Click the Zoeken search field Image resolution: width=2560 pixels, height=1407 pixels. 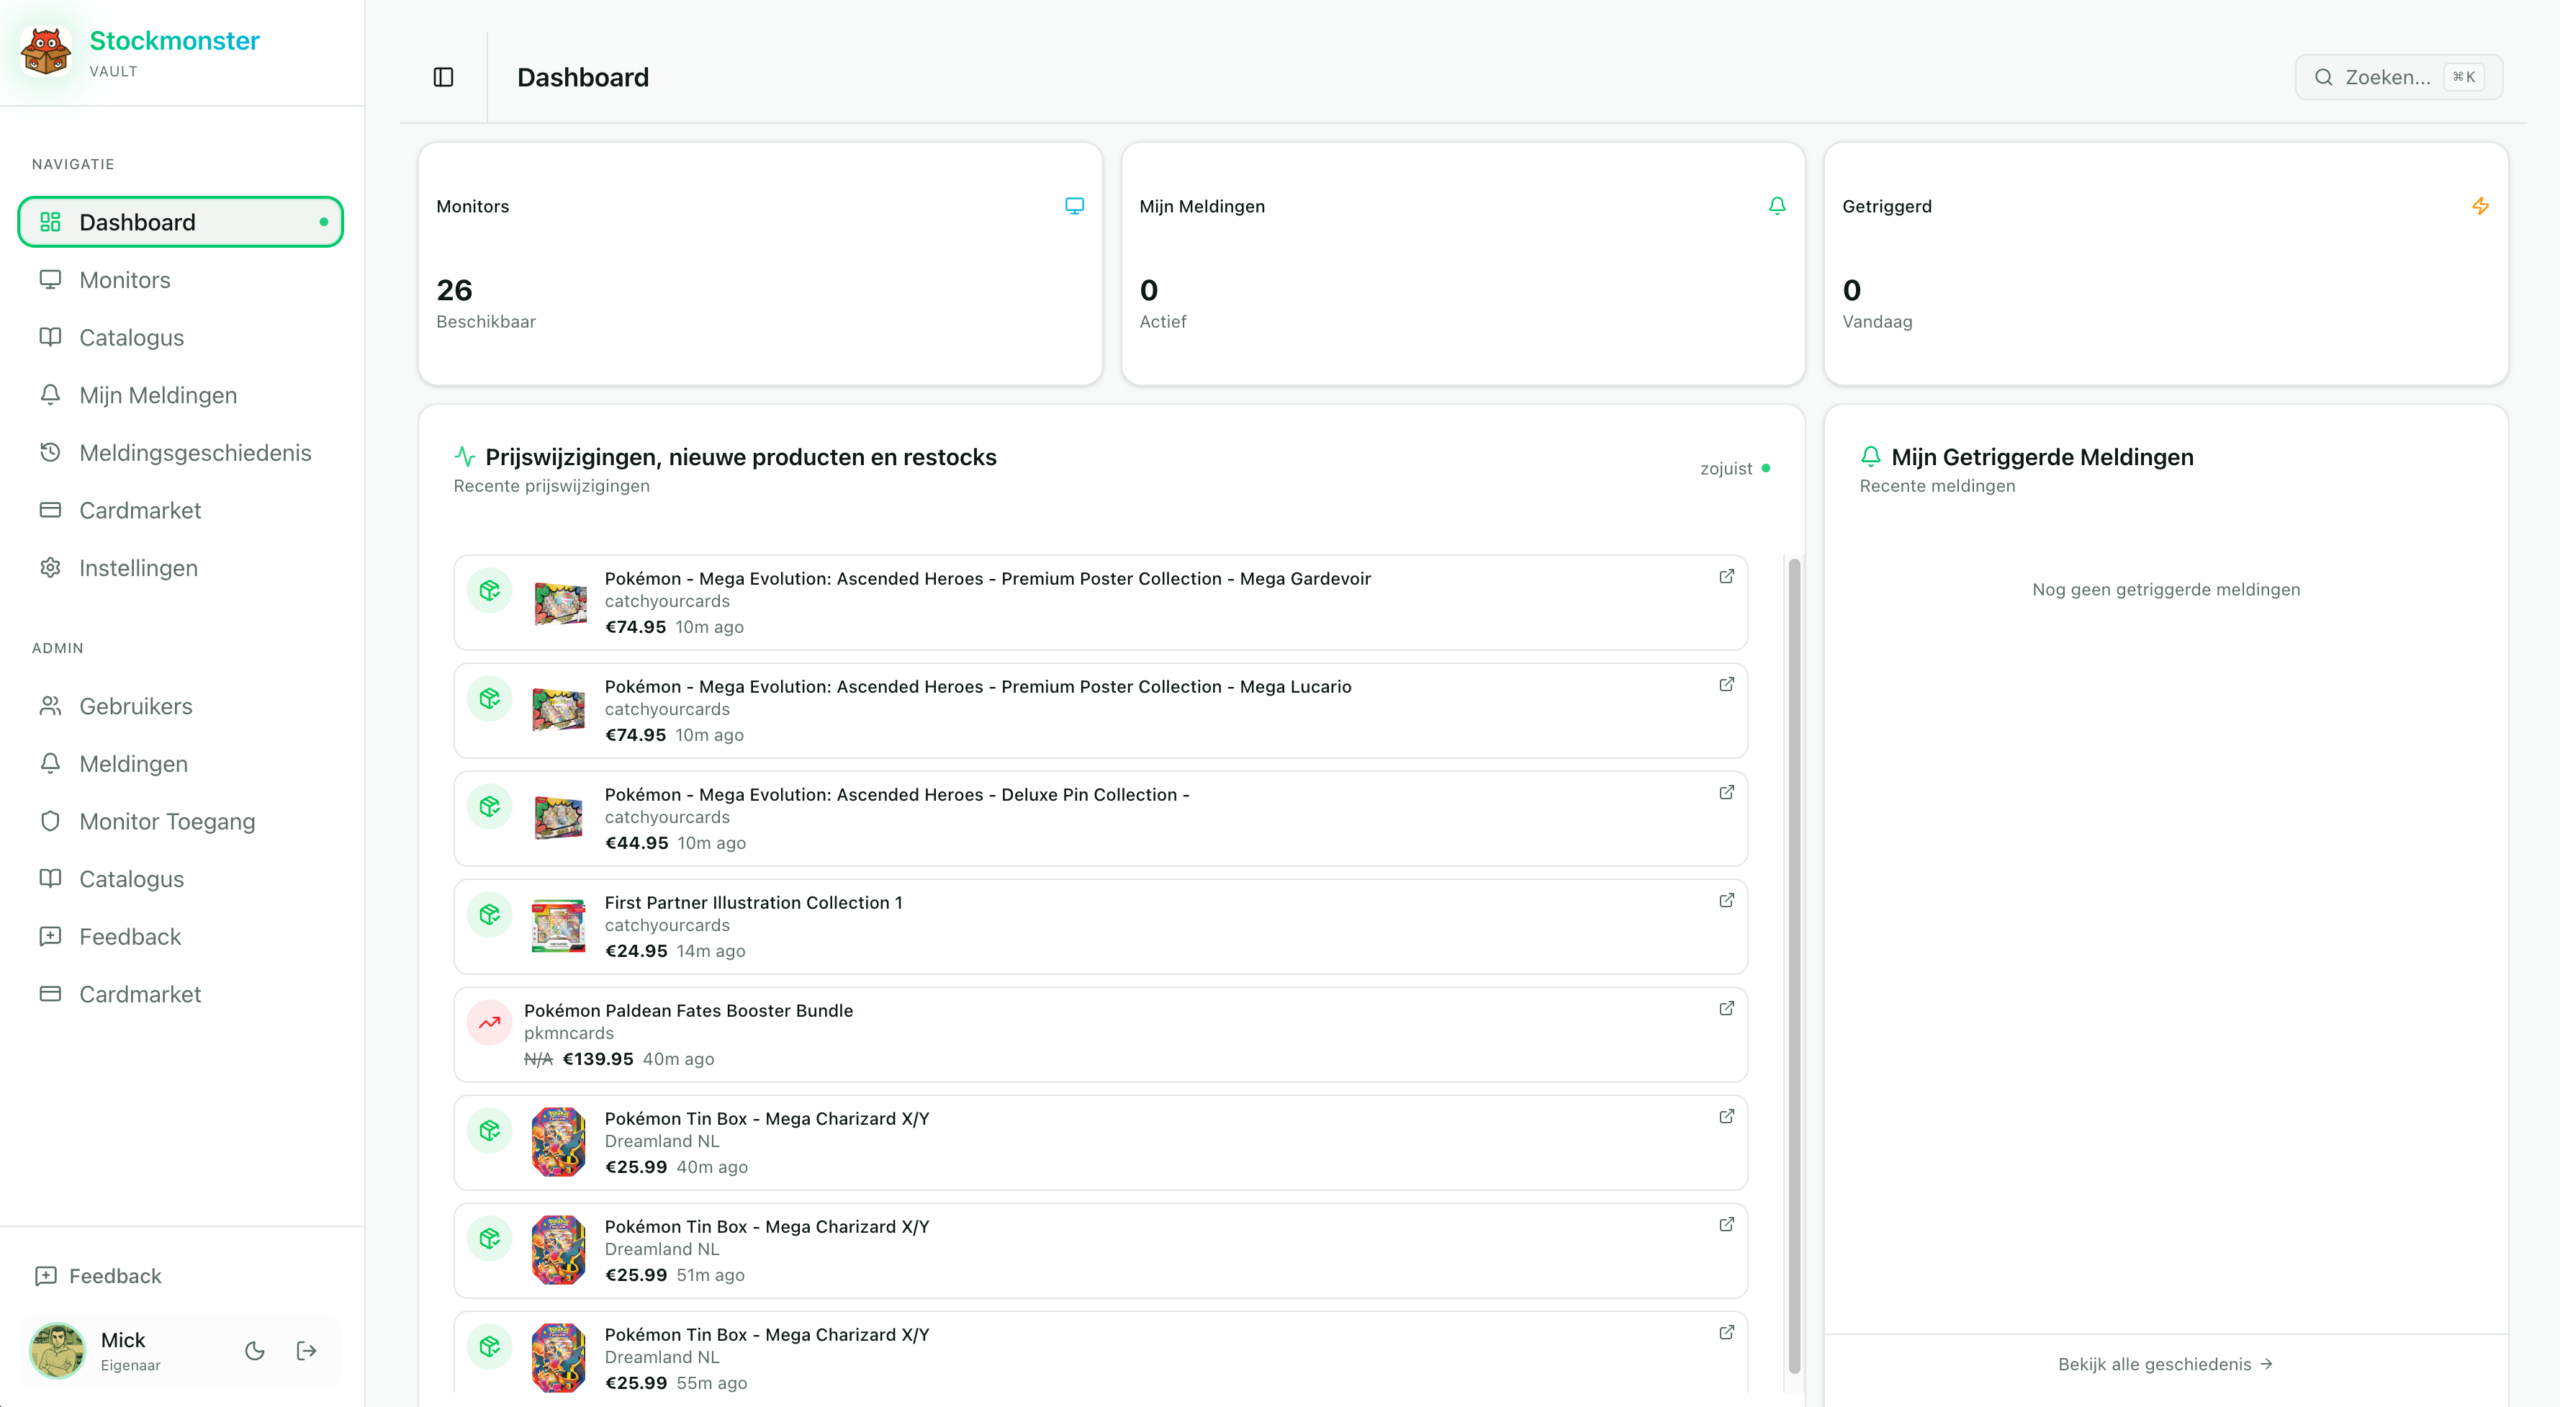pyautogui.click(x=2397, y=77)
